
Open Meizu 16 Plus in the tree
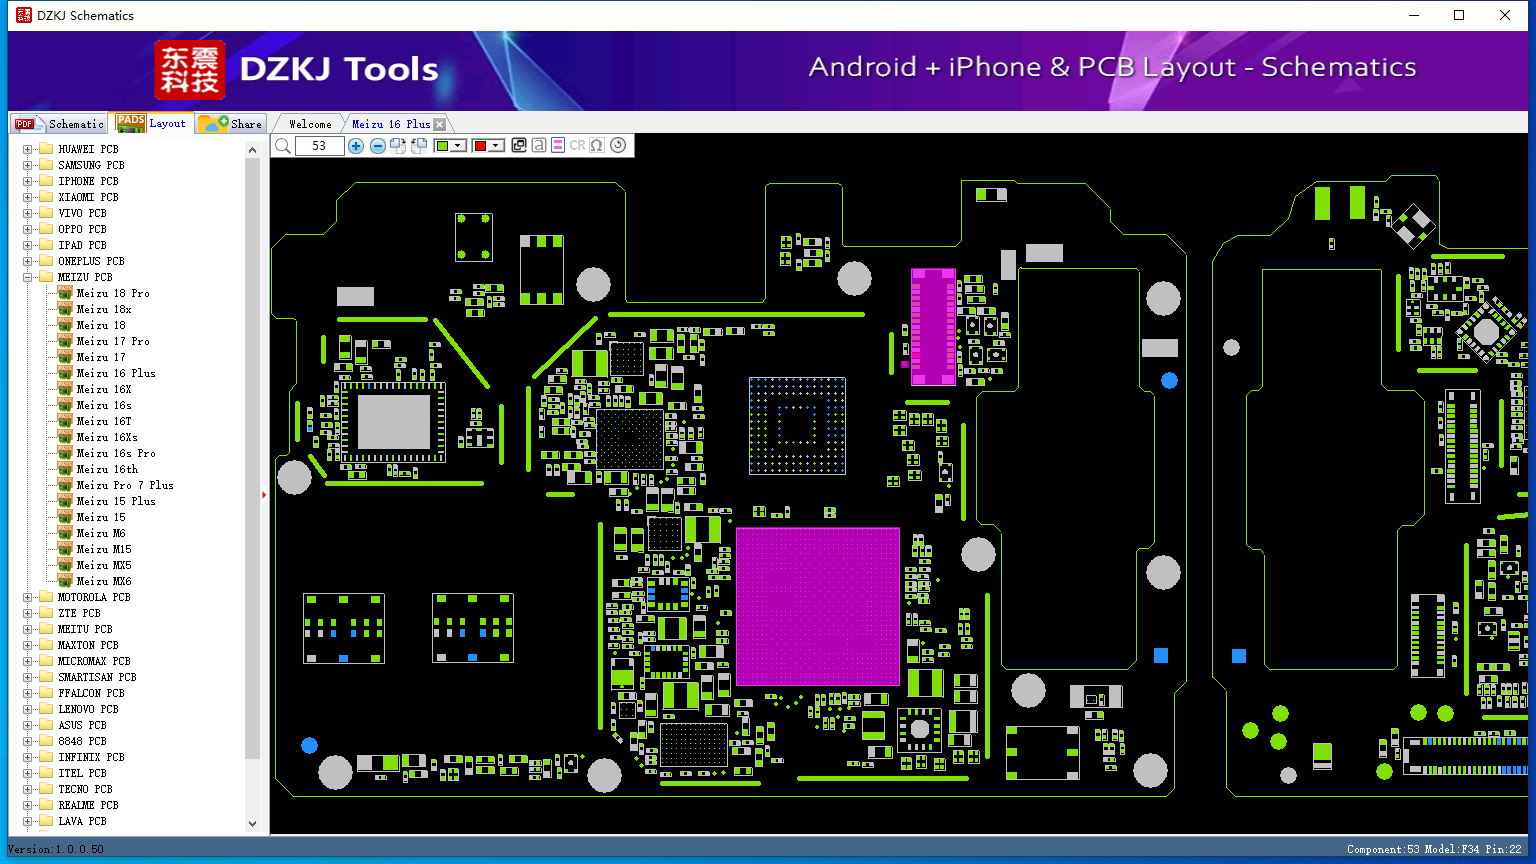116,373
